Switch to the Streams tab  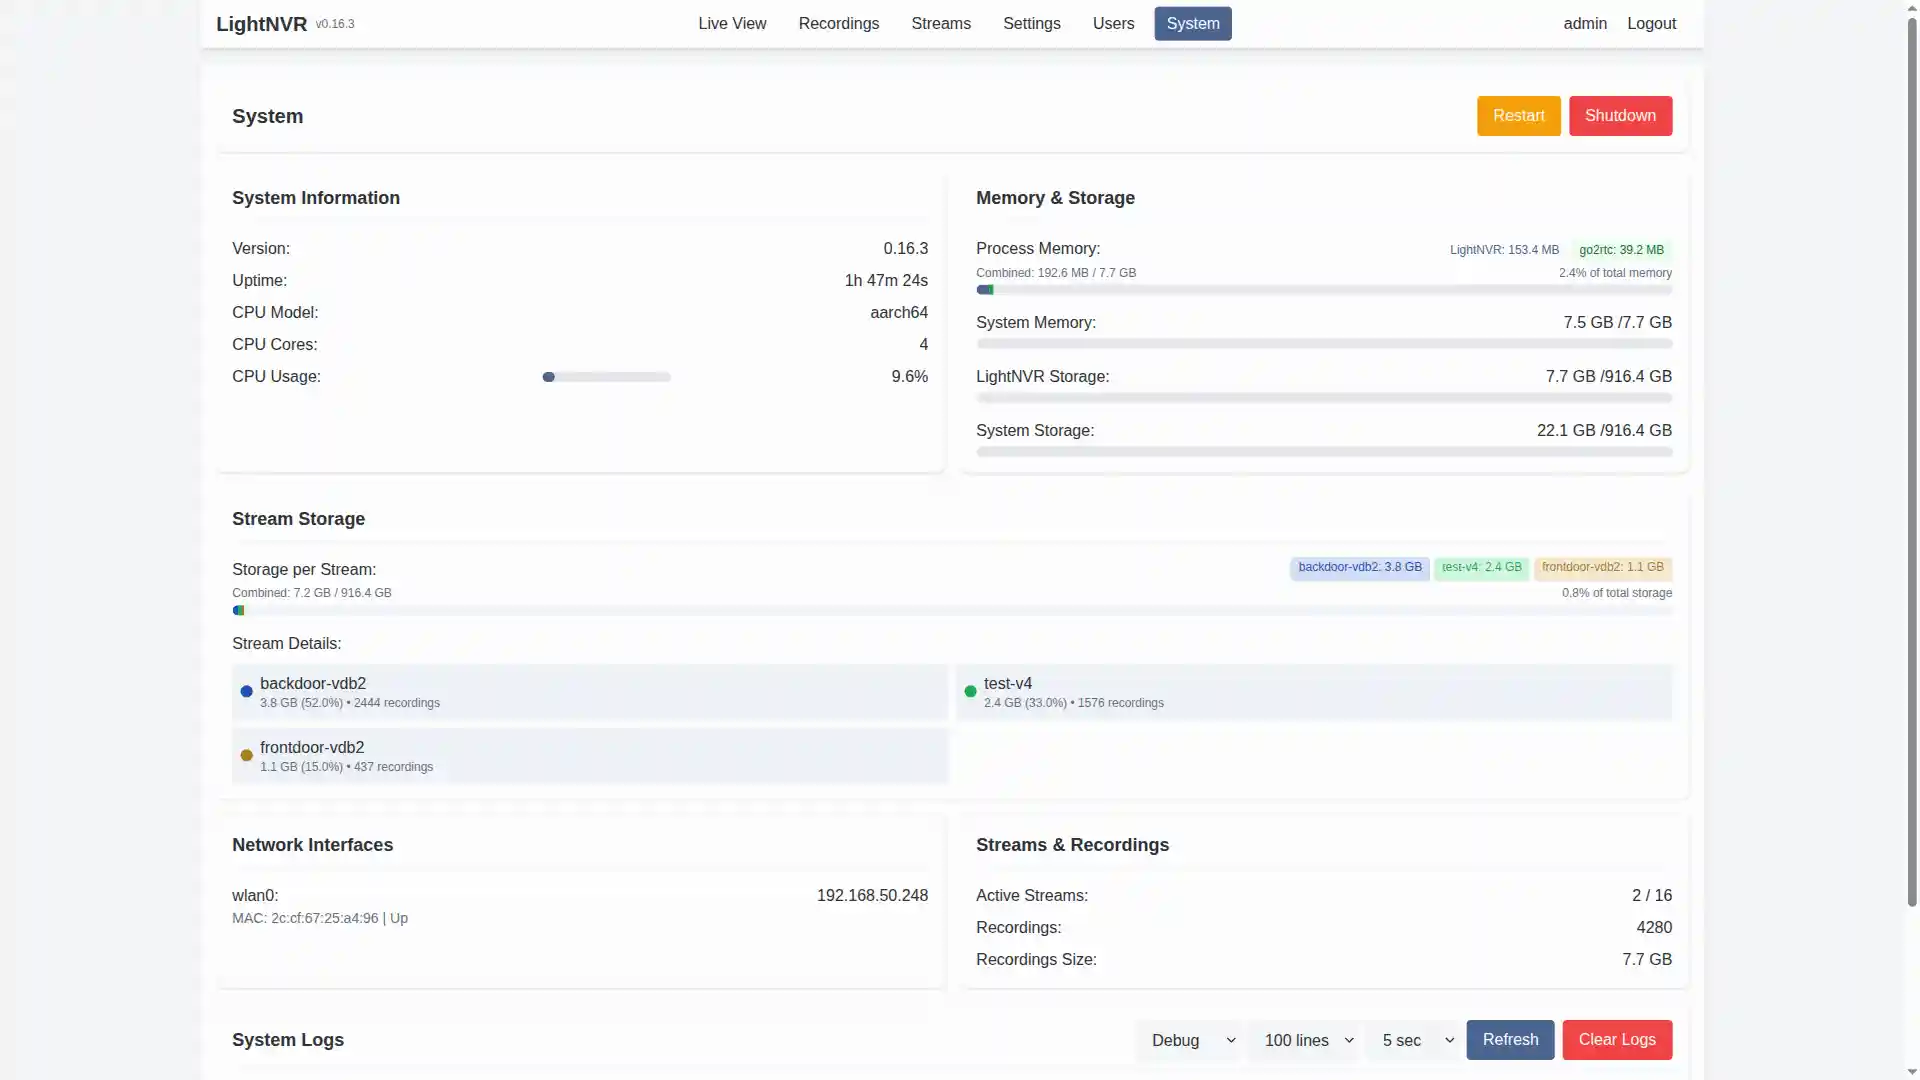940,24
